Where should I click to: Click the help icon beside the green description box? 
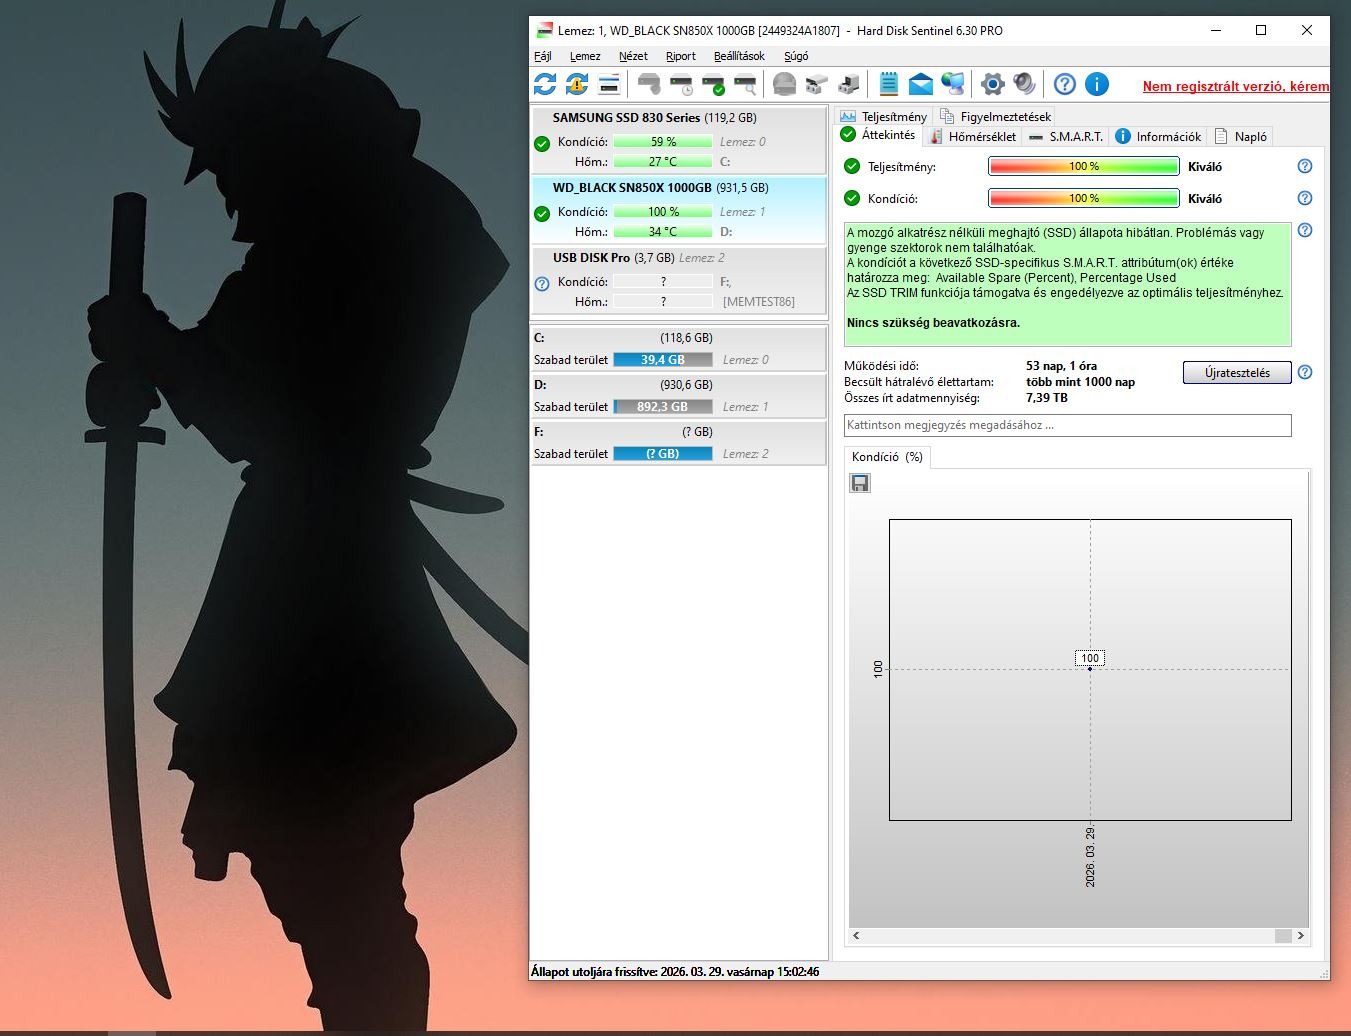(x=1305, y=230)
